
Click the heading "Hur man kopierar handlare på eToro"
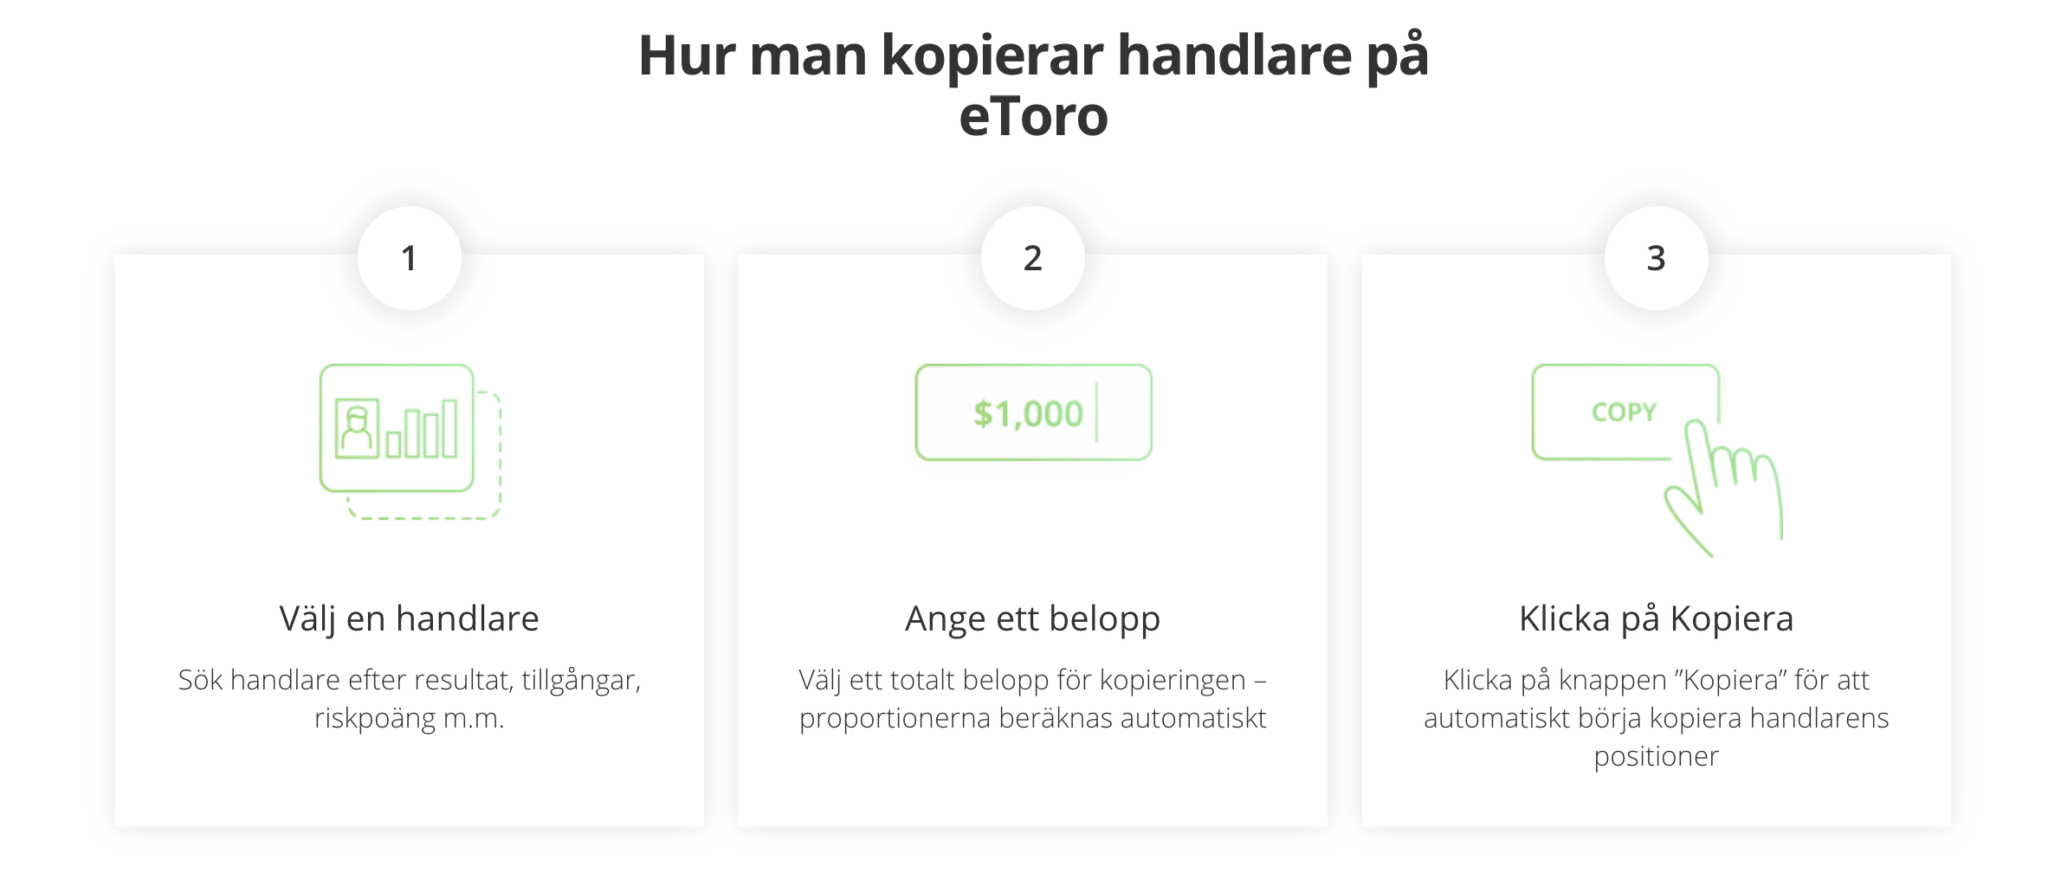tap(1033, 85)
